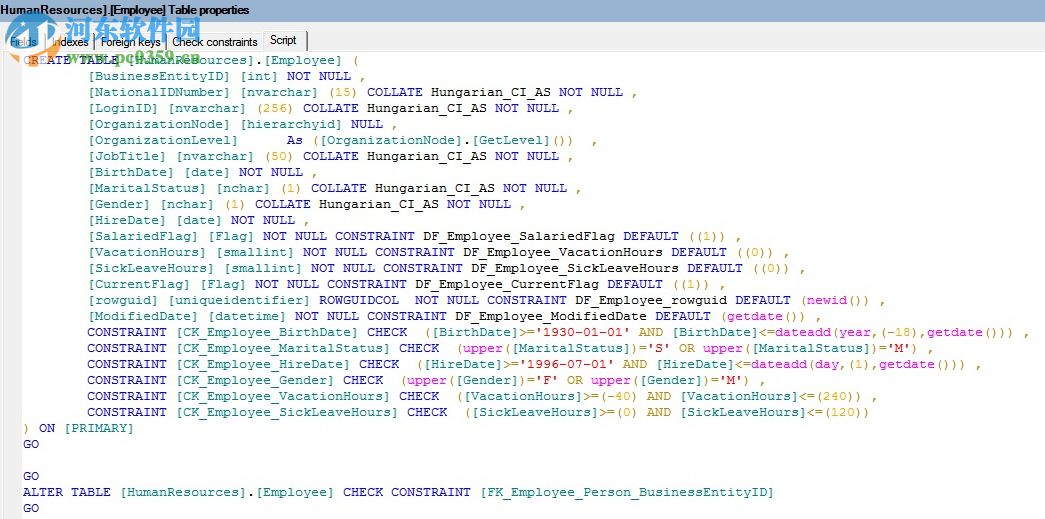Click the '1996-07-01' date literal
1045x519 pixels.
coord(567,364)
